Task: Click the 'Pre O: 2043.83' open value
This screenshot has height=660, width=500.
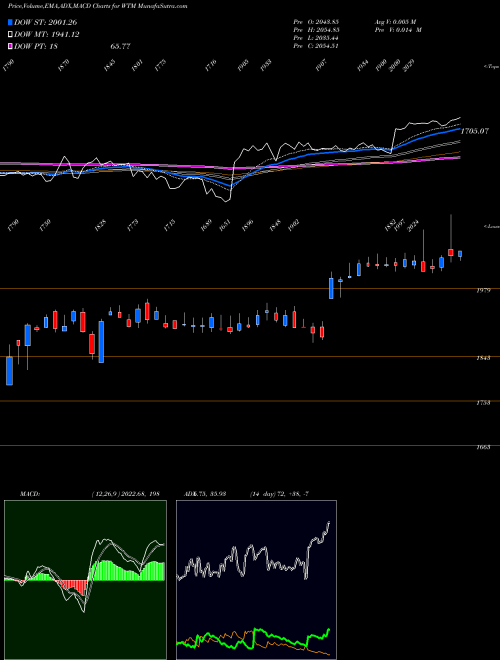Action: (x=316, y=22)
